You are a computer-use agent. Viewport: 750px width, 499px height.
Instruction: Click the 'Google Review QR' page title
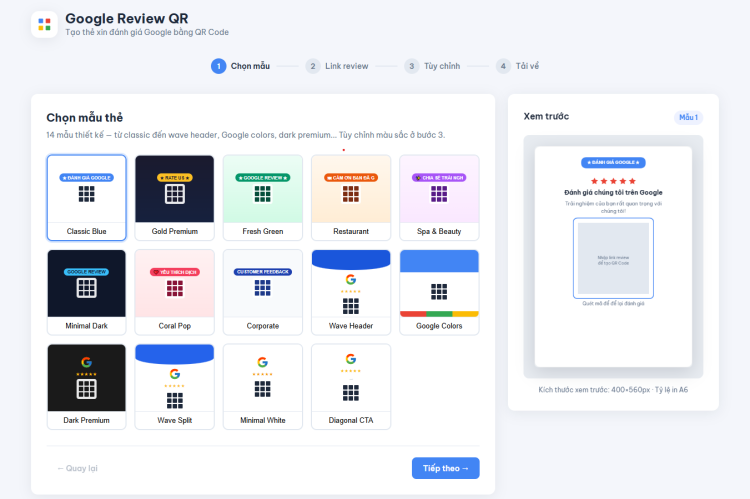[x=127, y=19]
